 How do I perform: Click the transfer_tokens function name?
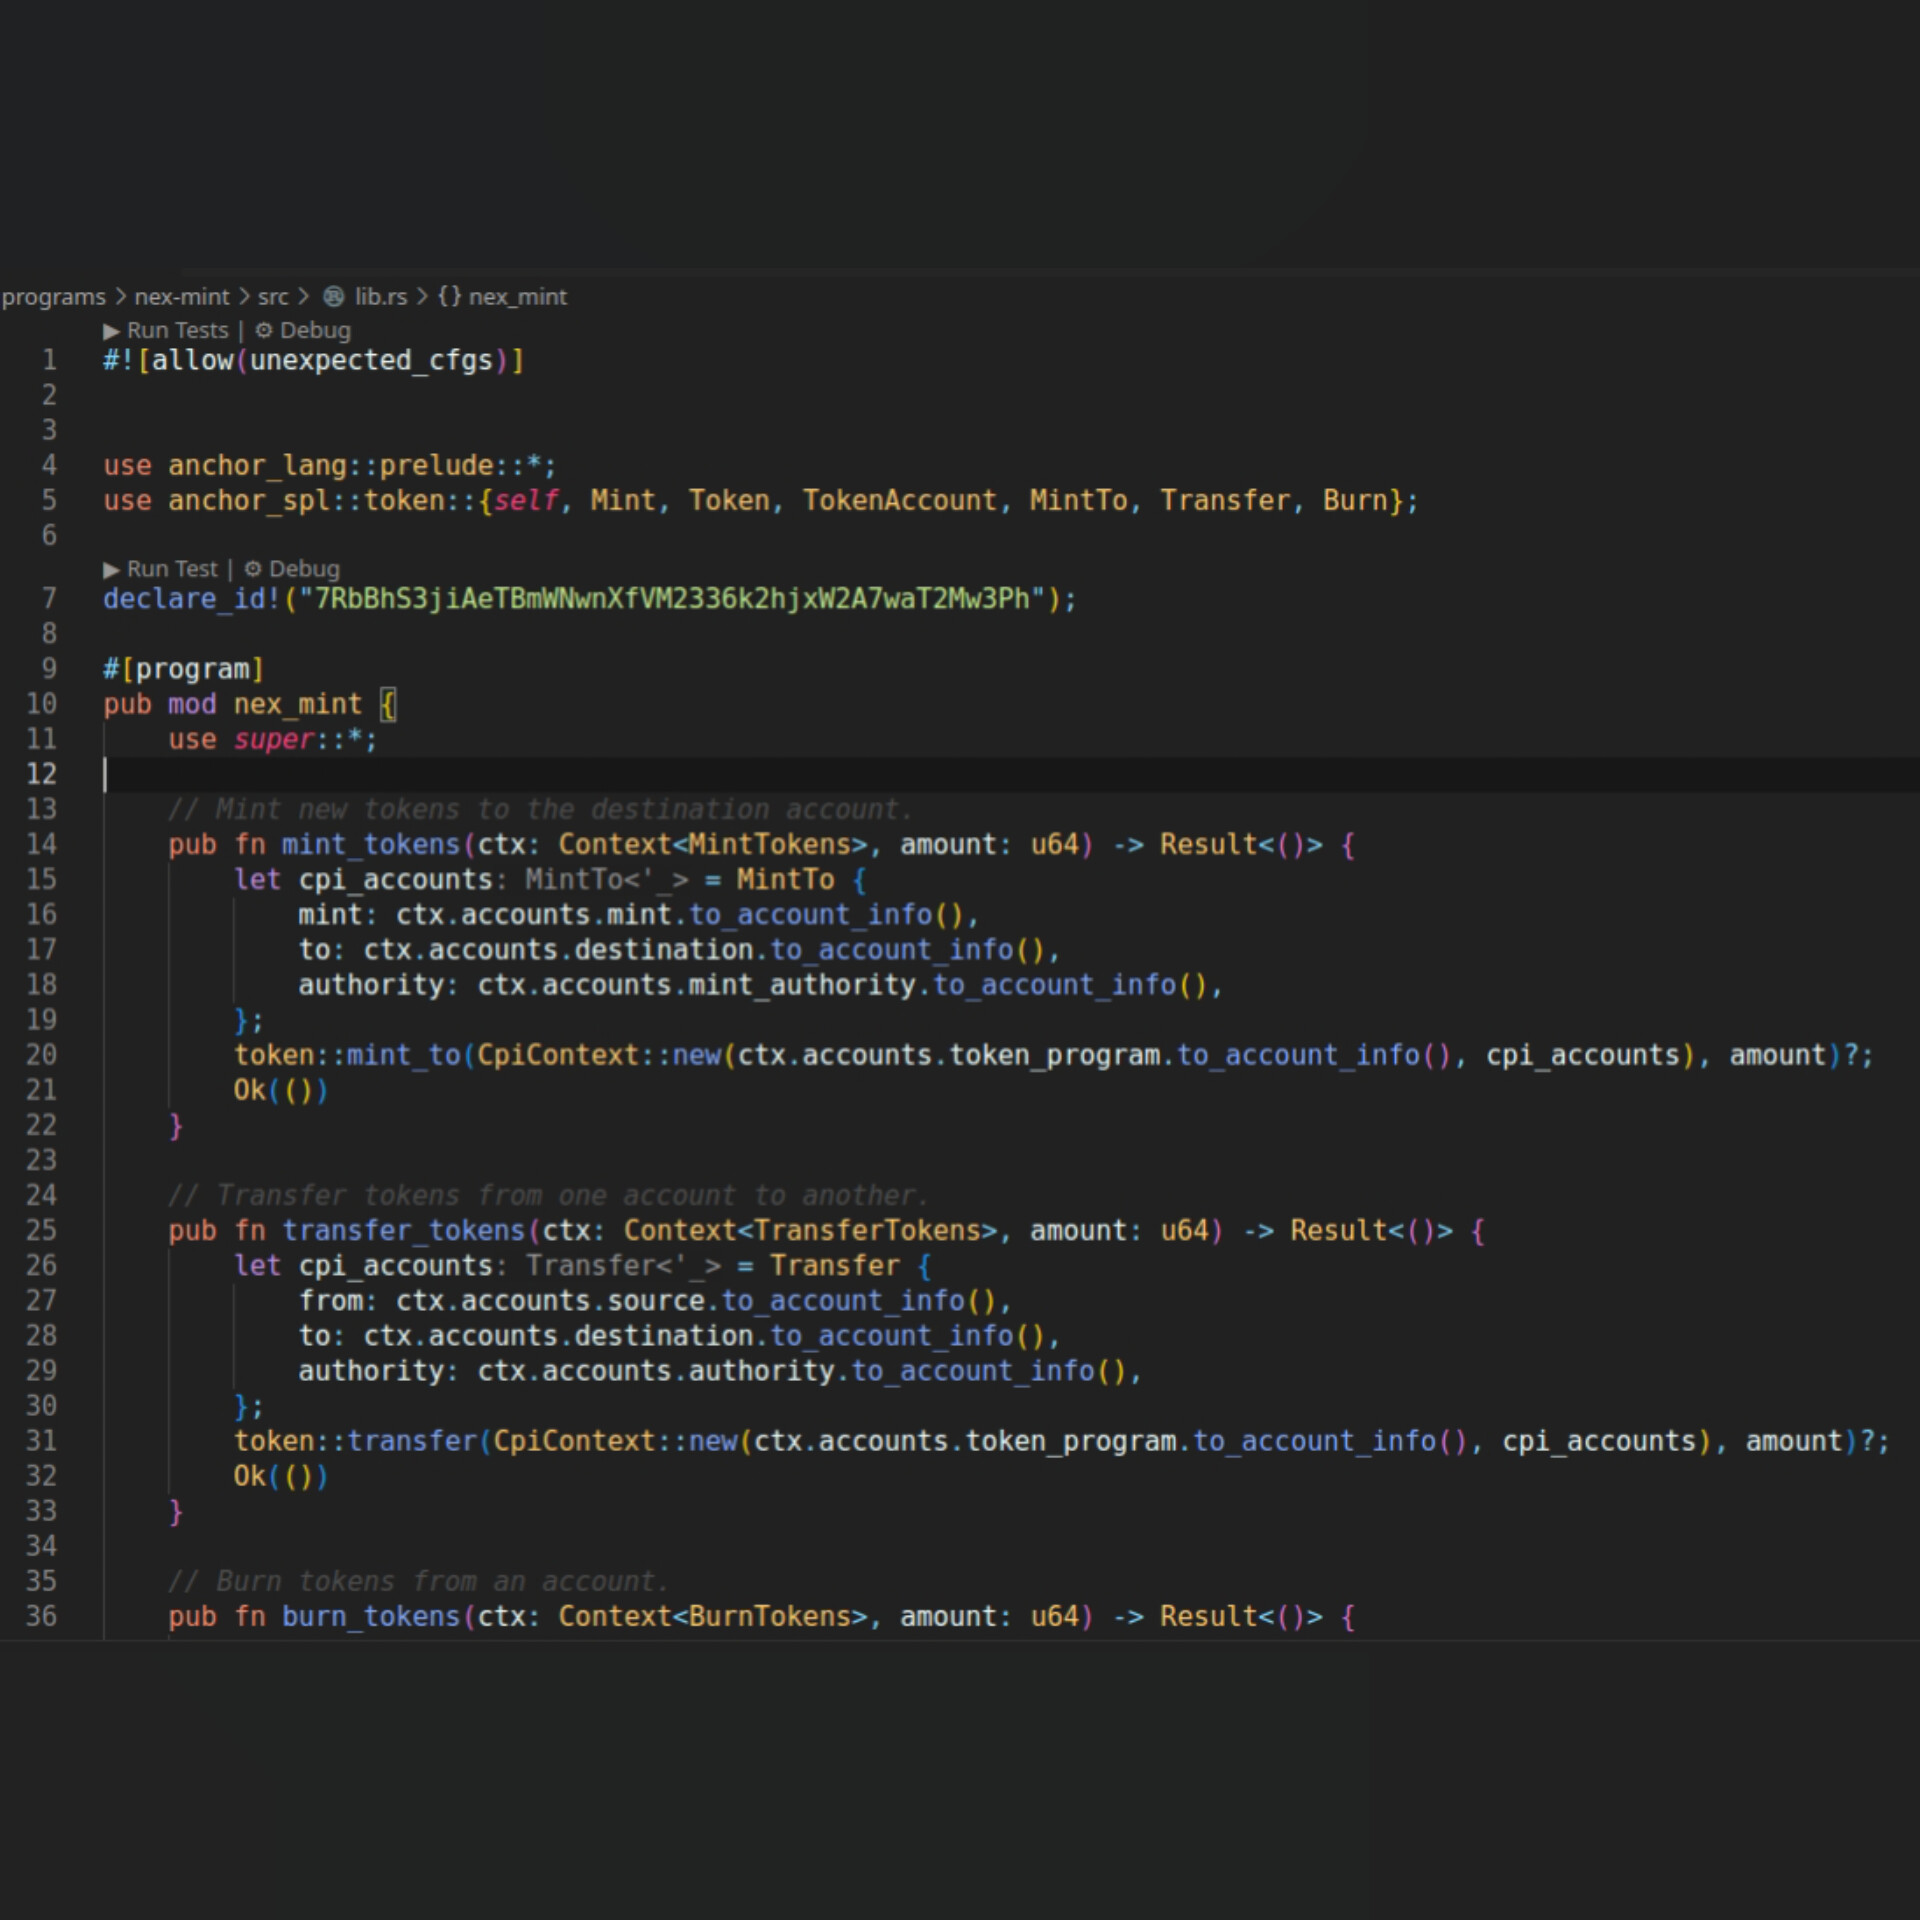point(403,1231)
